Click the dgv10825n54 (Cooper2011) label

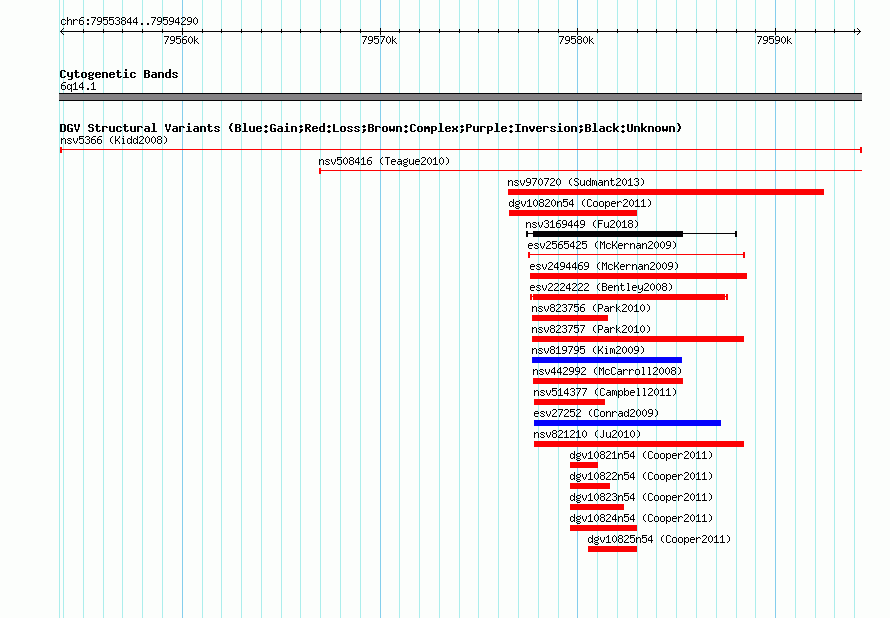(659, 539)
